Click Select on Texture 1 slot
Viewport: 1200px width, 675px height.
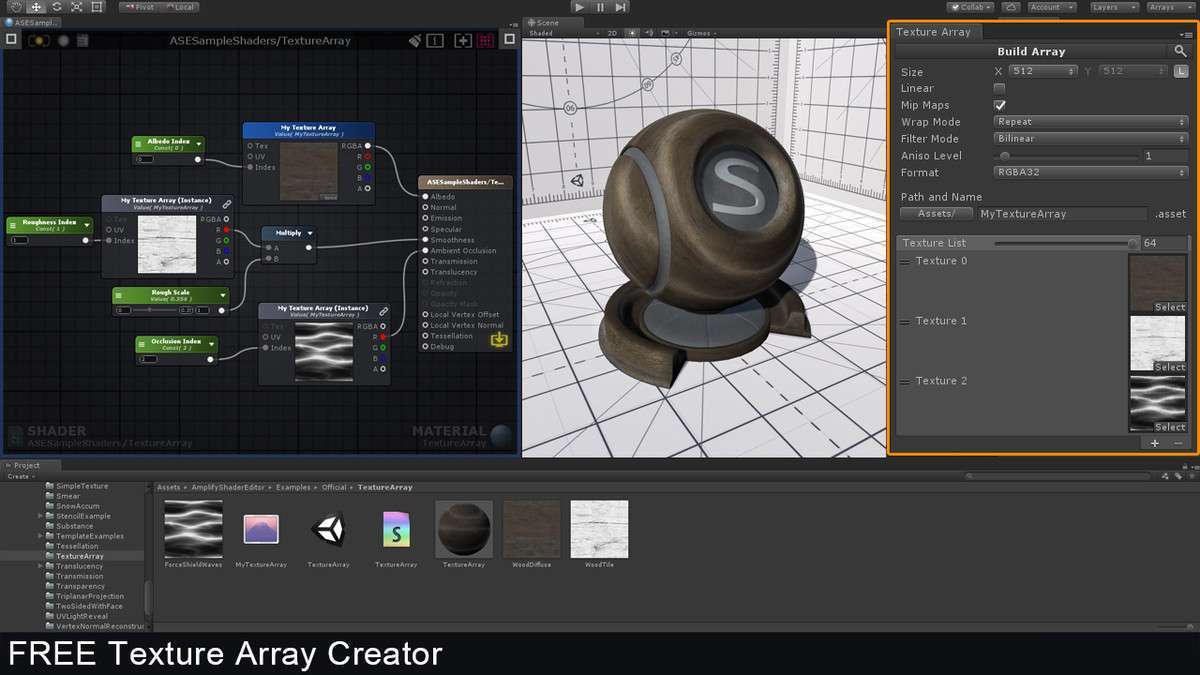pos(1168,367)
